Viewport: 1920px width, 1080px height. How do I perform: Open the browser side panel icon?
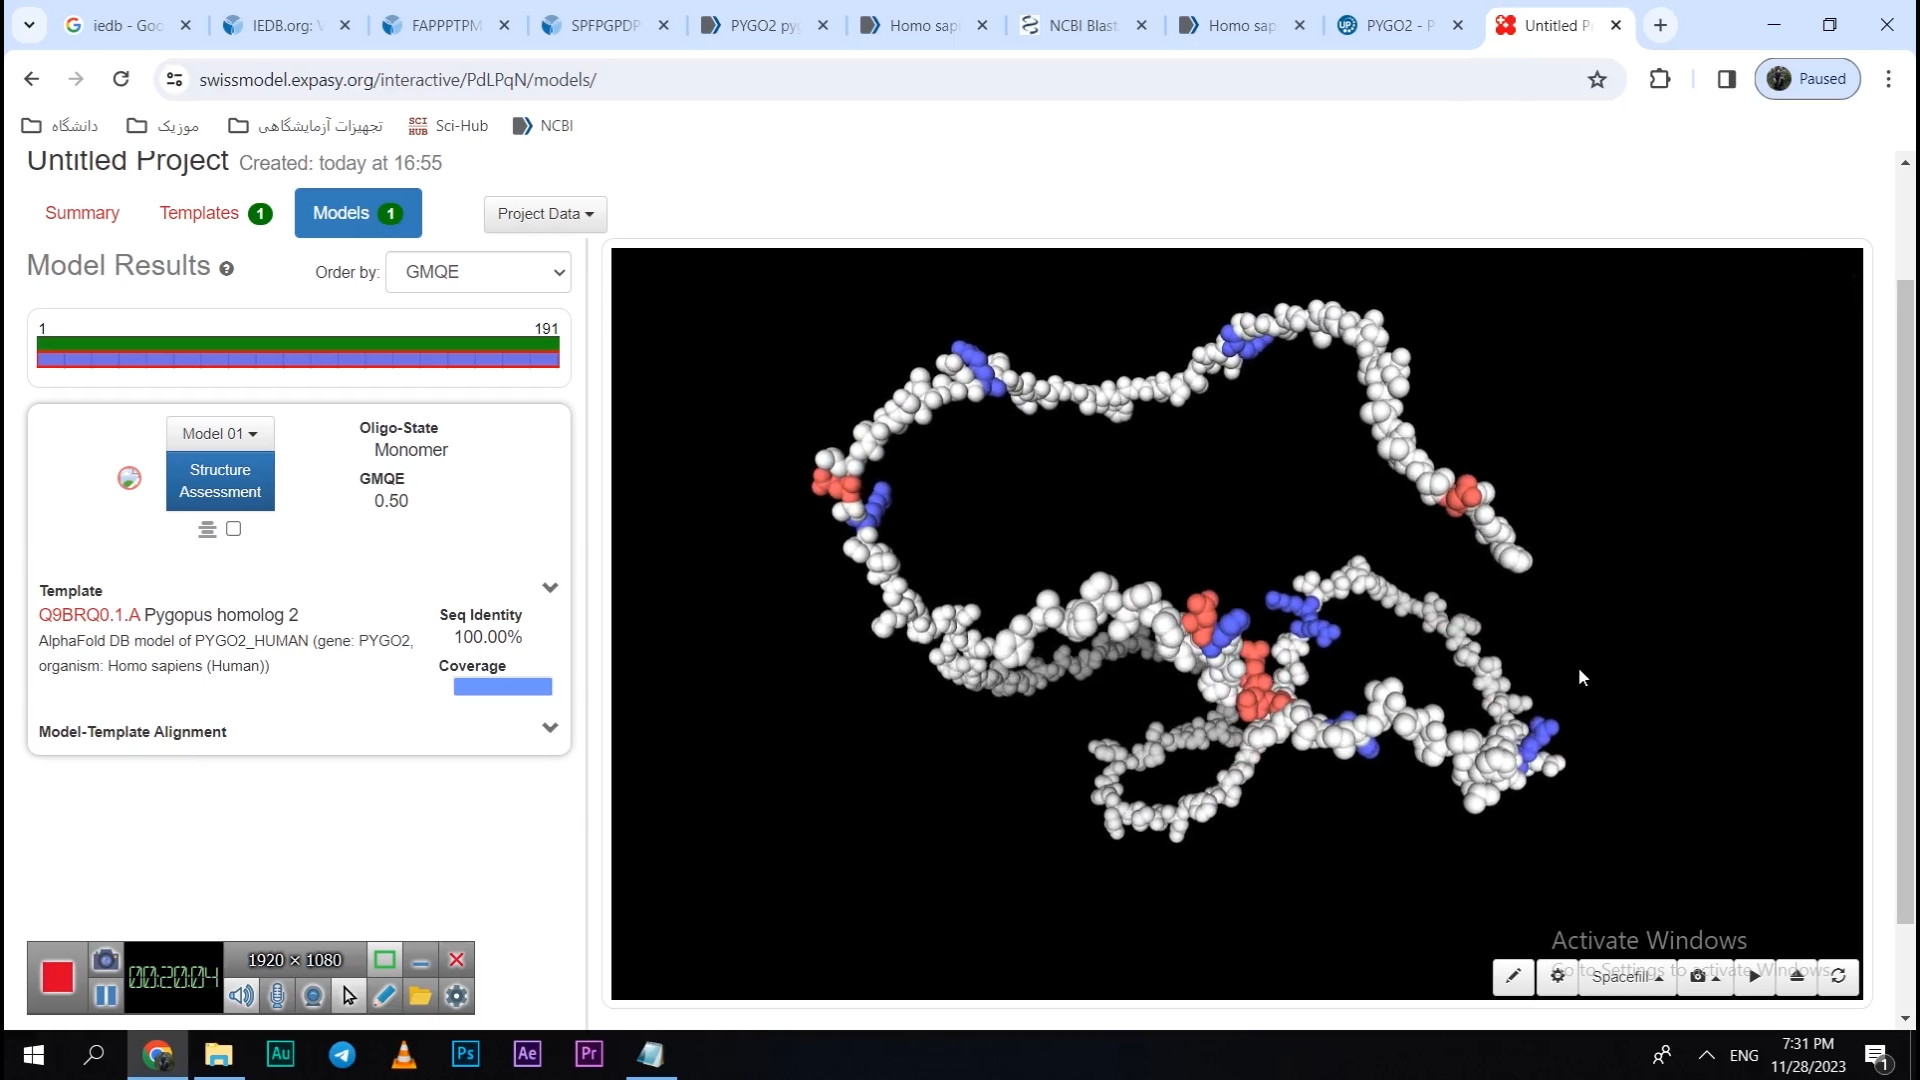coord(1727,79)
